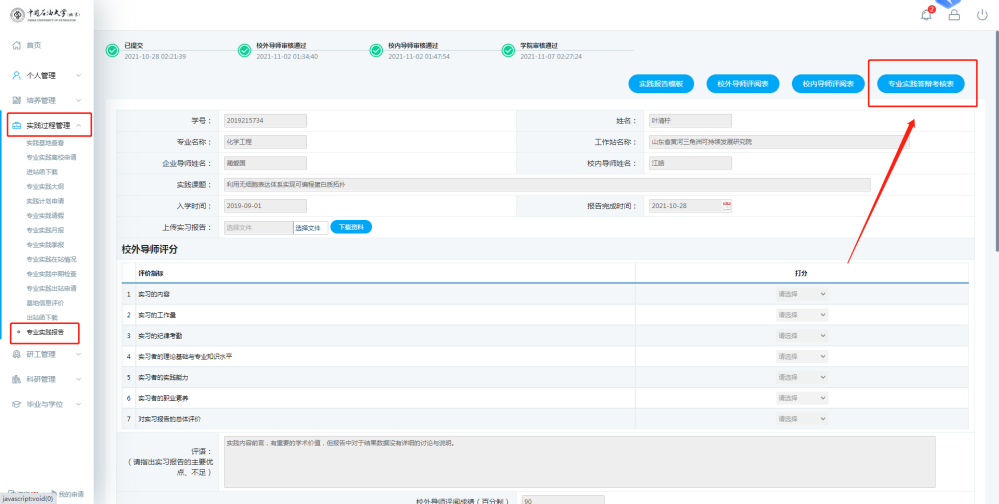Open score dropdown for 实习者的实践能力
999x504 pixels.
coord(802,376)
